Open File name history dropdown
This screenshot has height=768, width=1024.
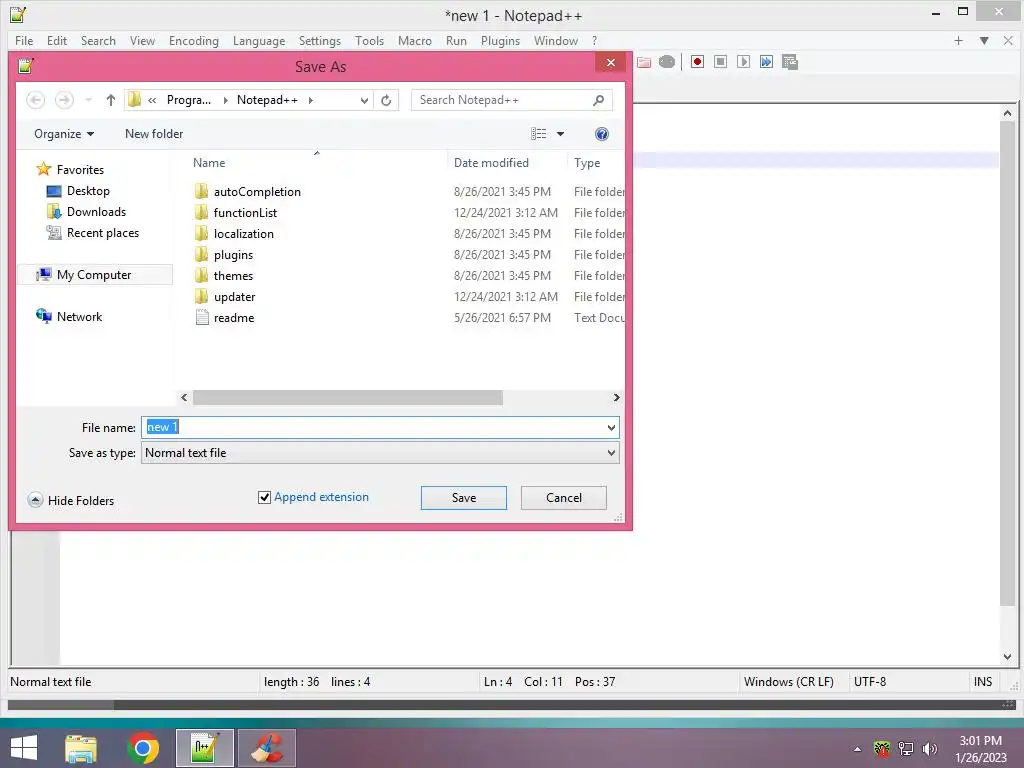pyautogui.click(x=611, y=428)
